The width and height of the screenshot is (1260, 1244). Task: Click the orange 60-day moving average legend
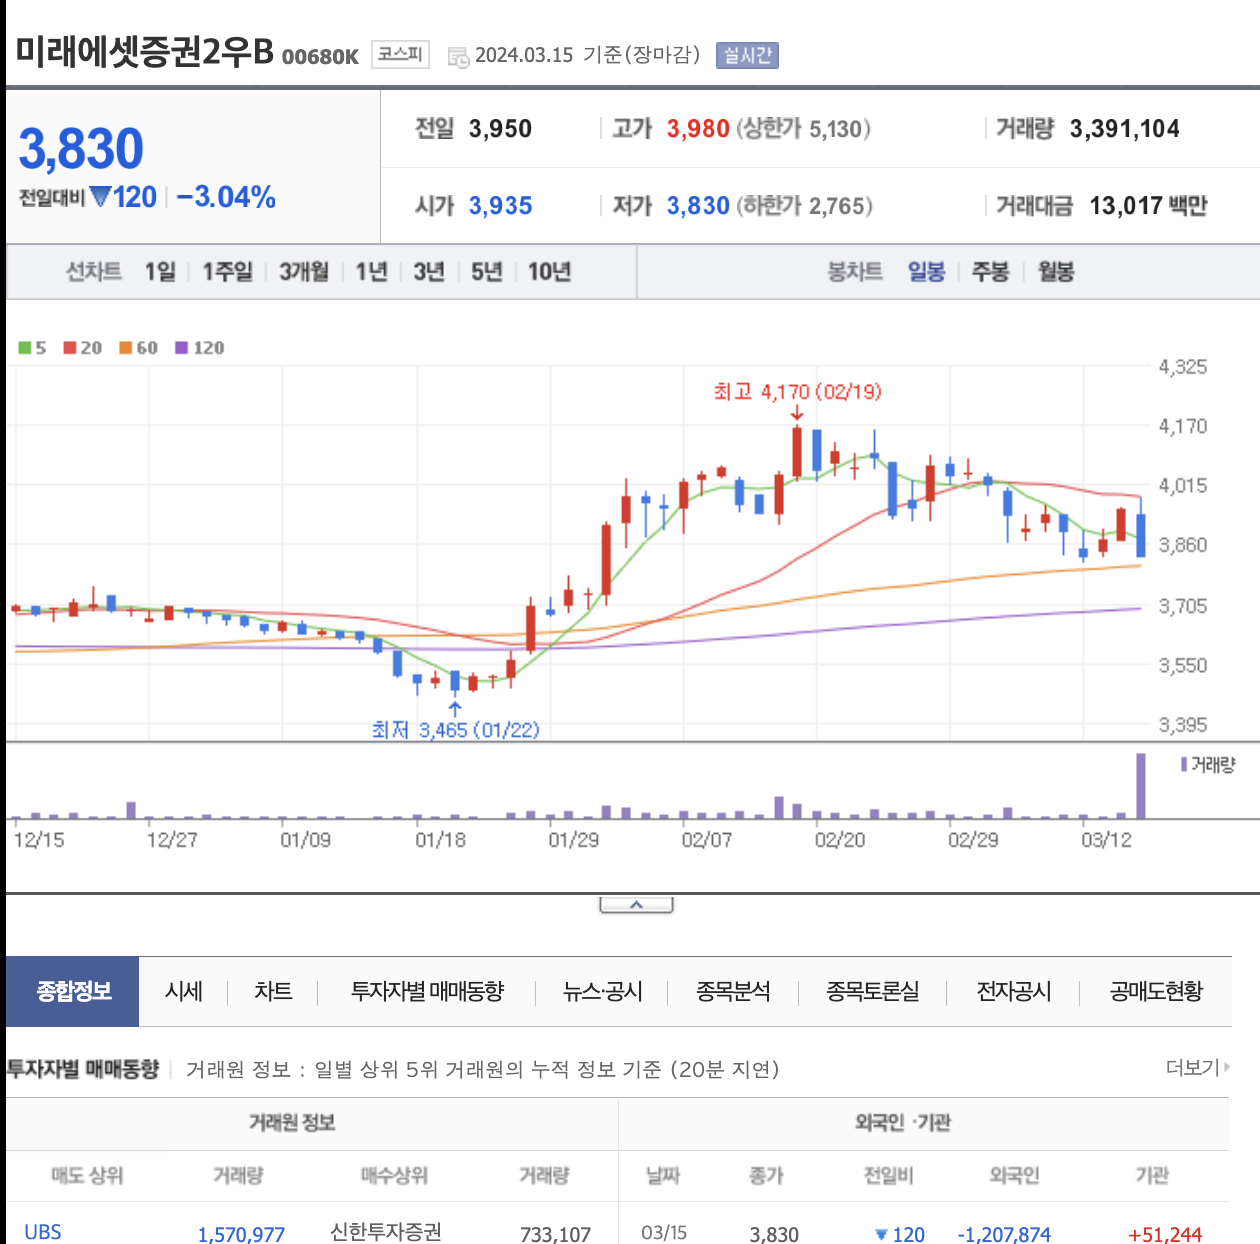(139, 348)
